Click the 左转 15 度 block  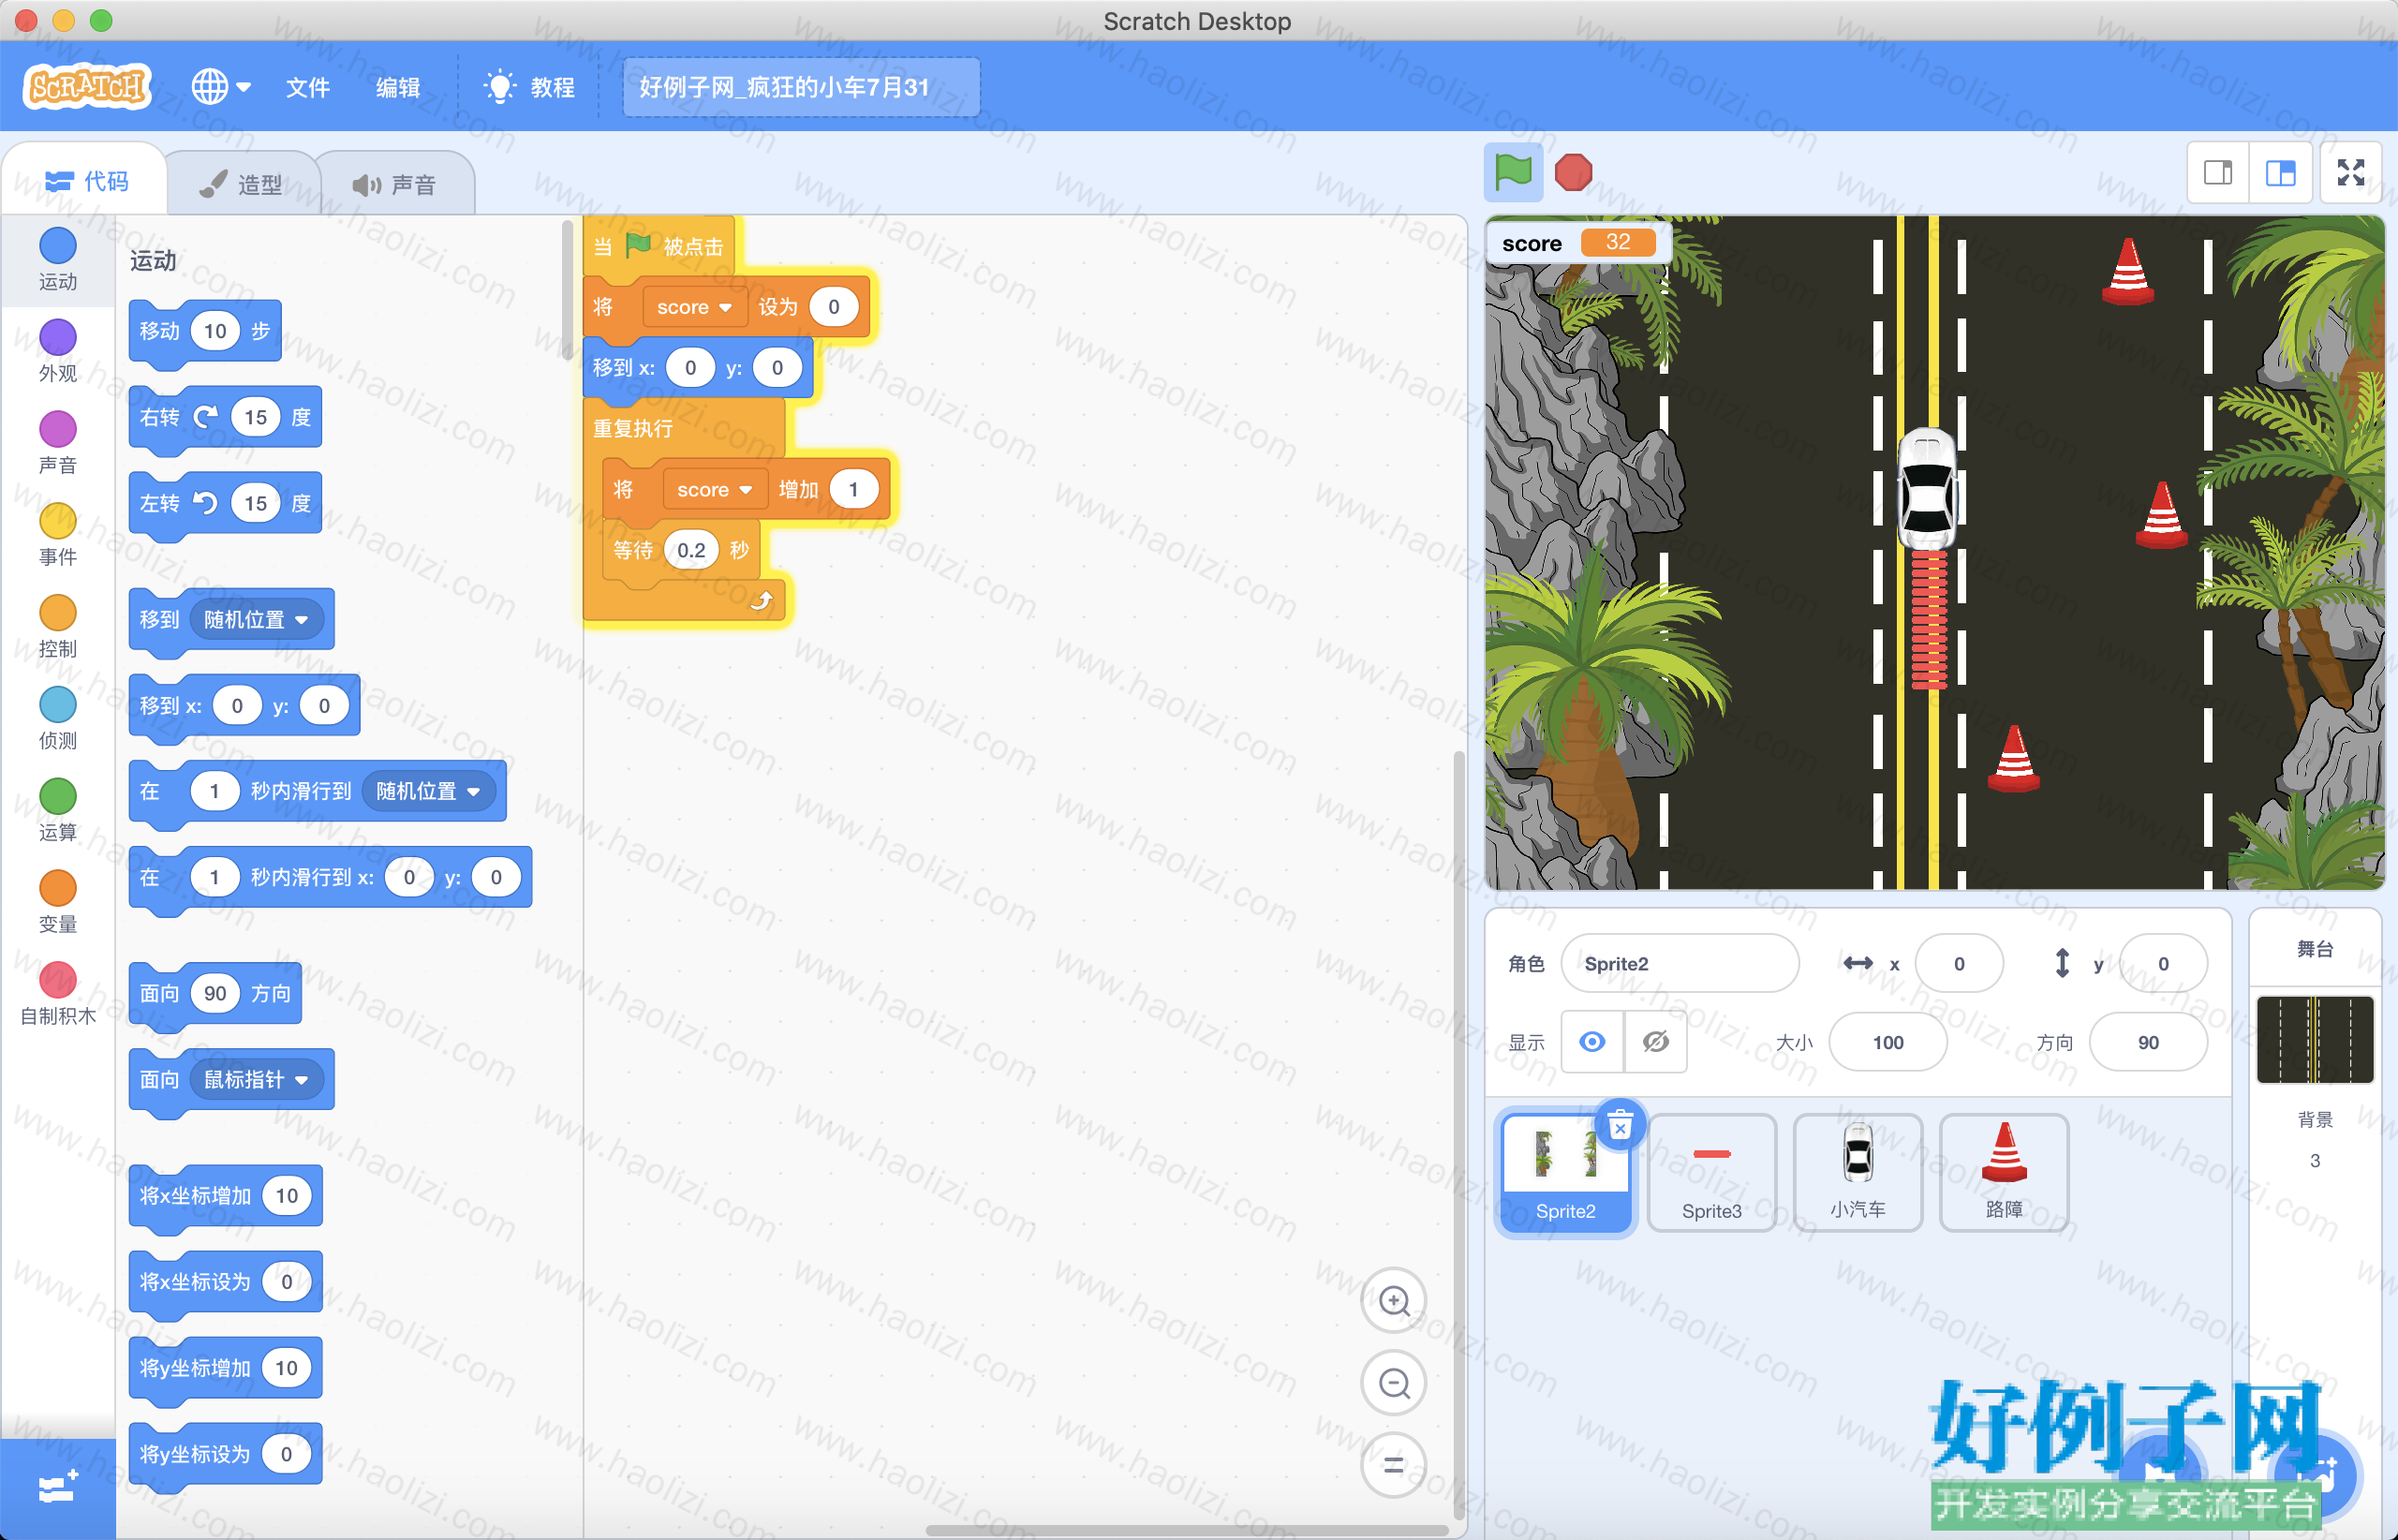coord(225,503)
